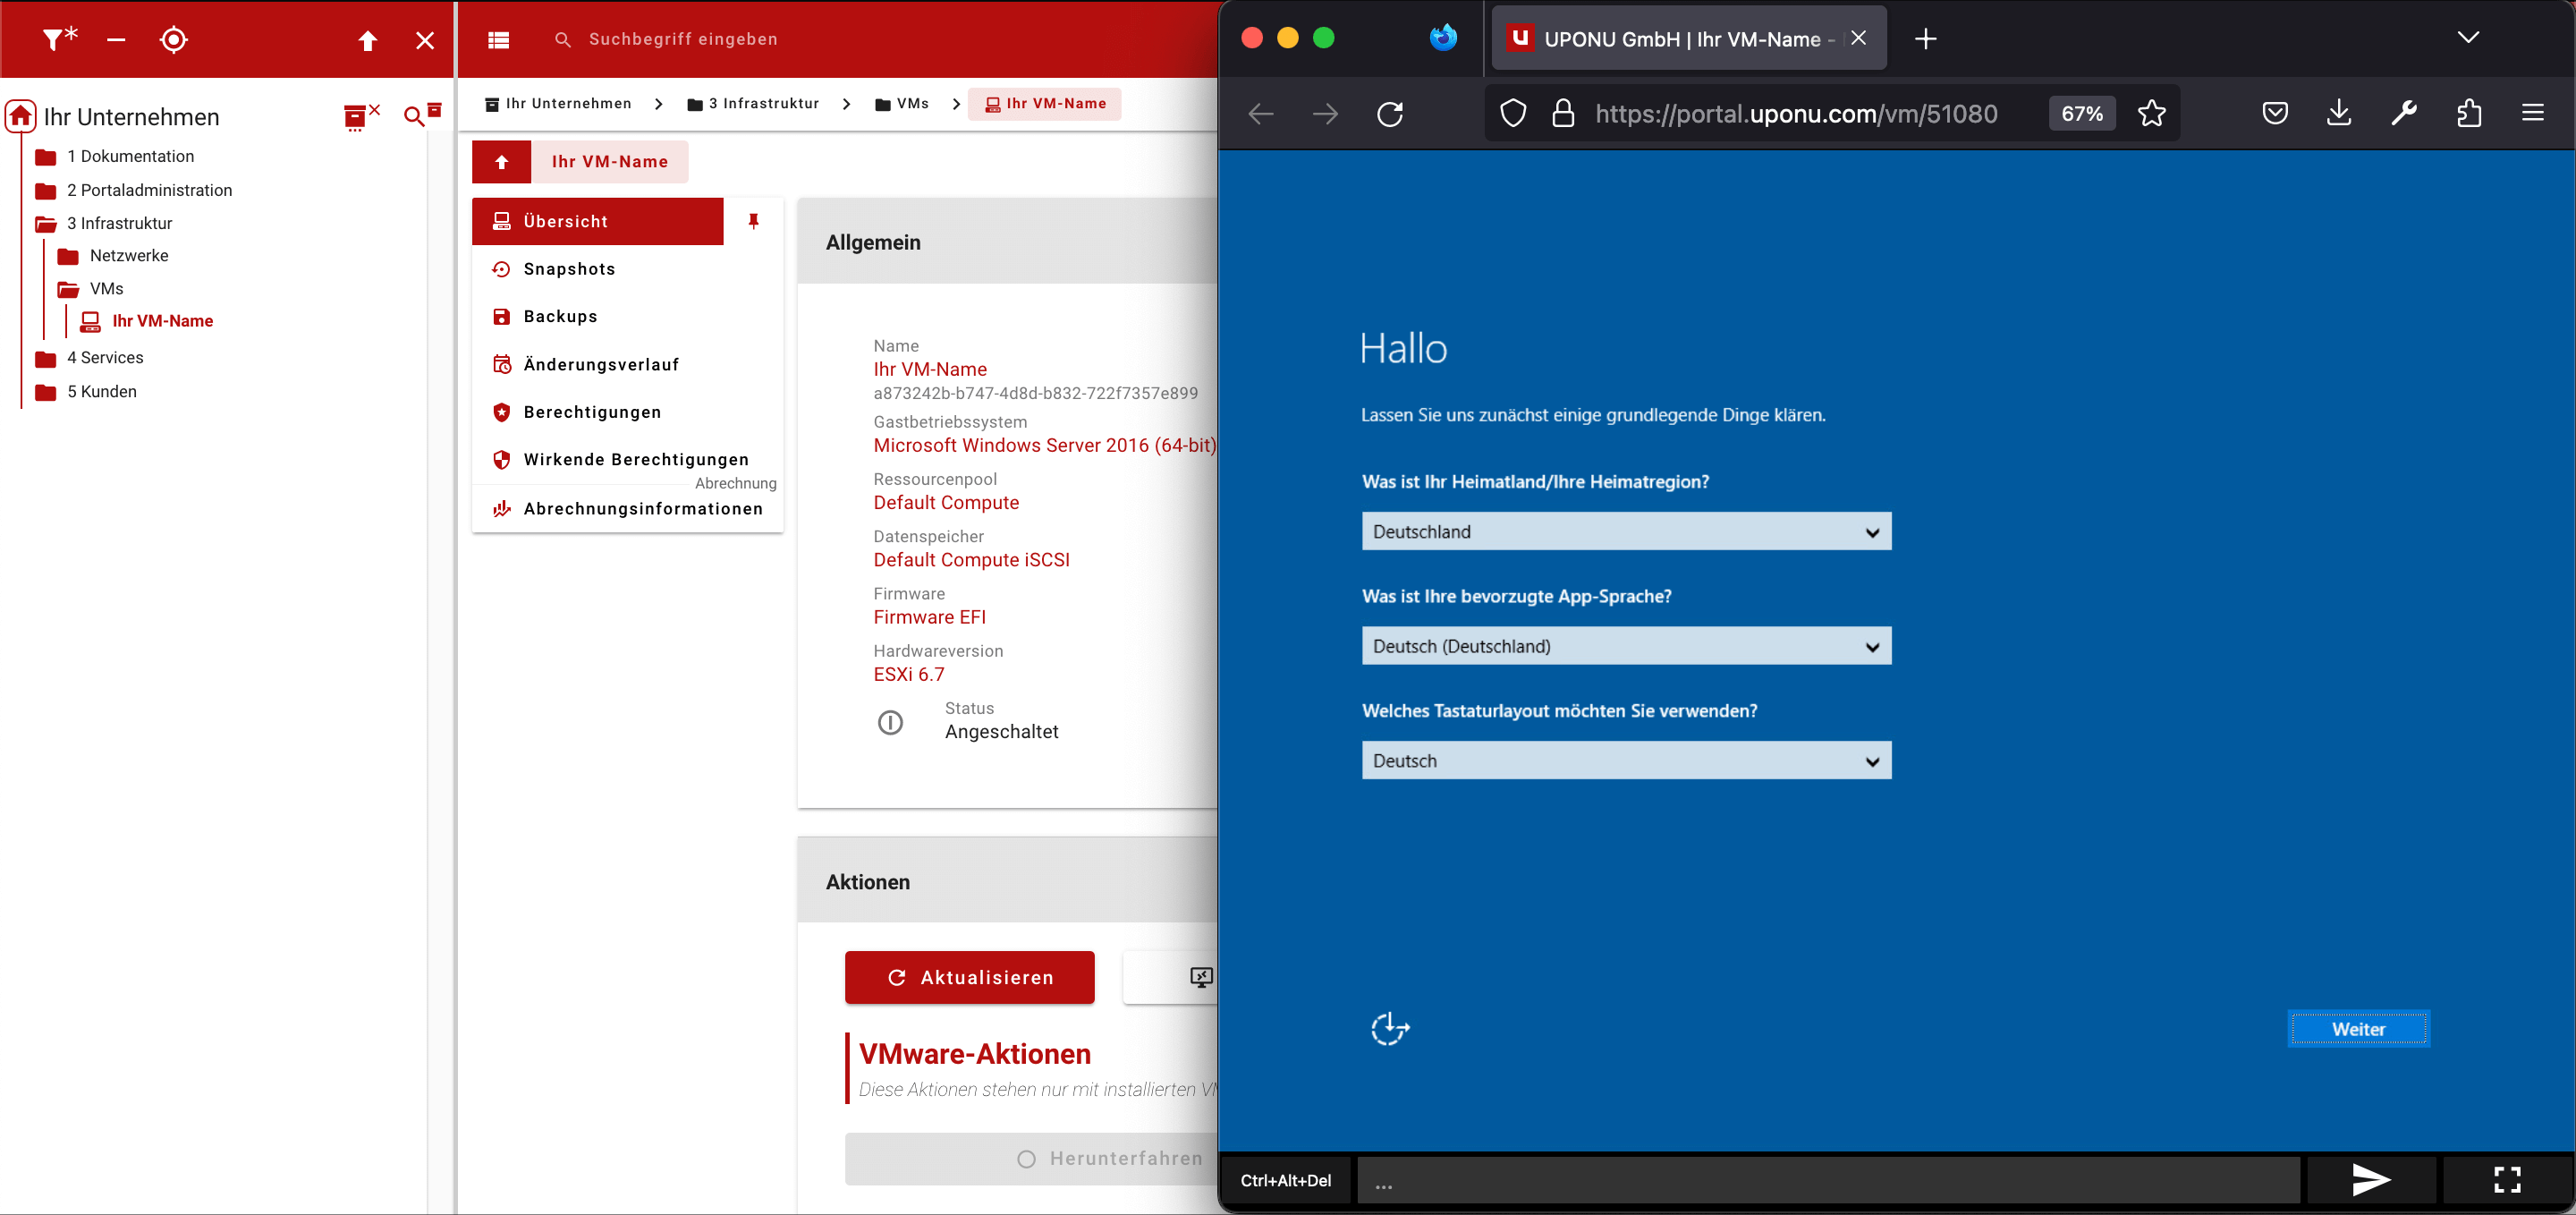The height and width of the screenshot is (1215, 2576).
Task: Click the Weiter button in Windows setup
Action: [x=2358, y=1029]
